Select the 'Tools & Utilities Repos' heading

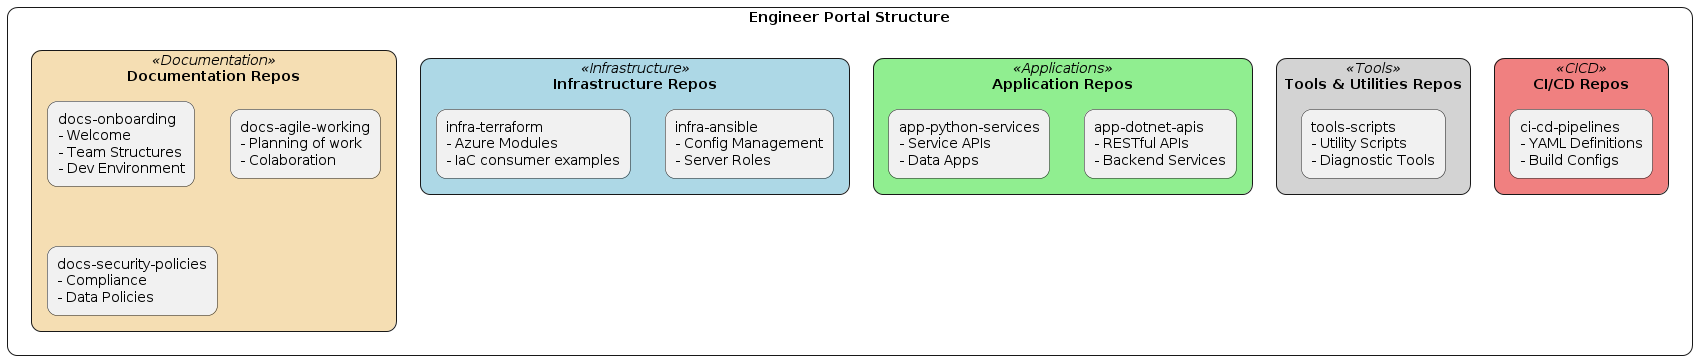tap(1373, 84)
